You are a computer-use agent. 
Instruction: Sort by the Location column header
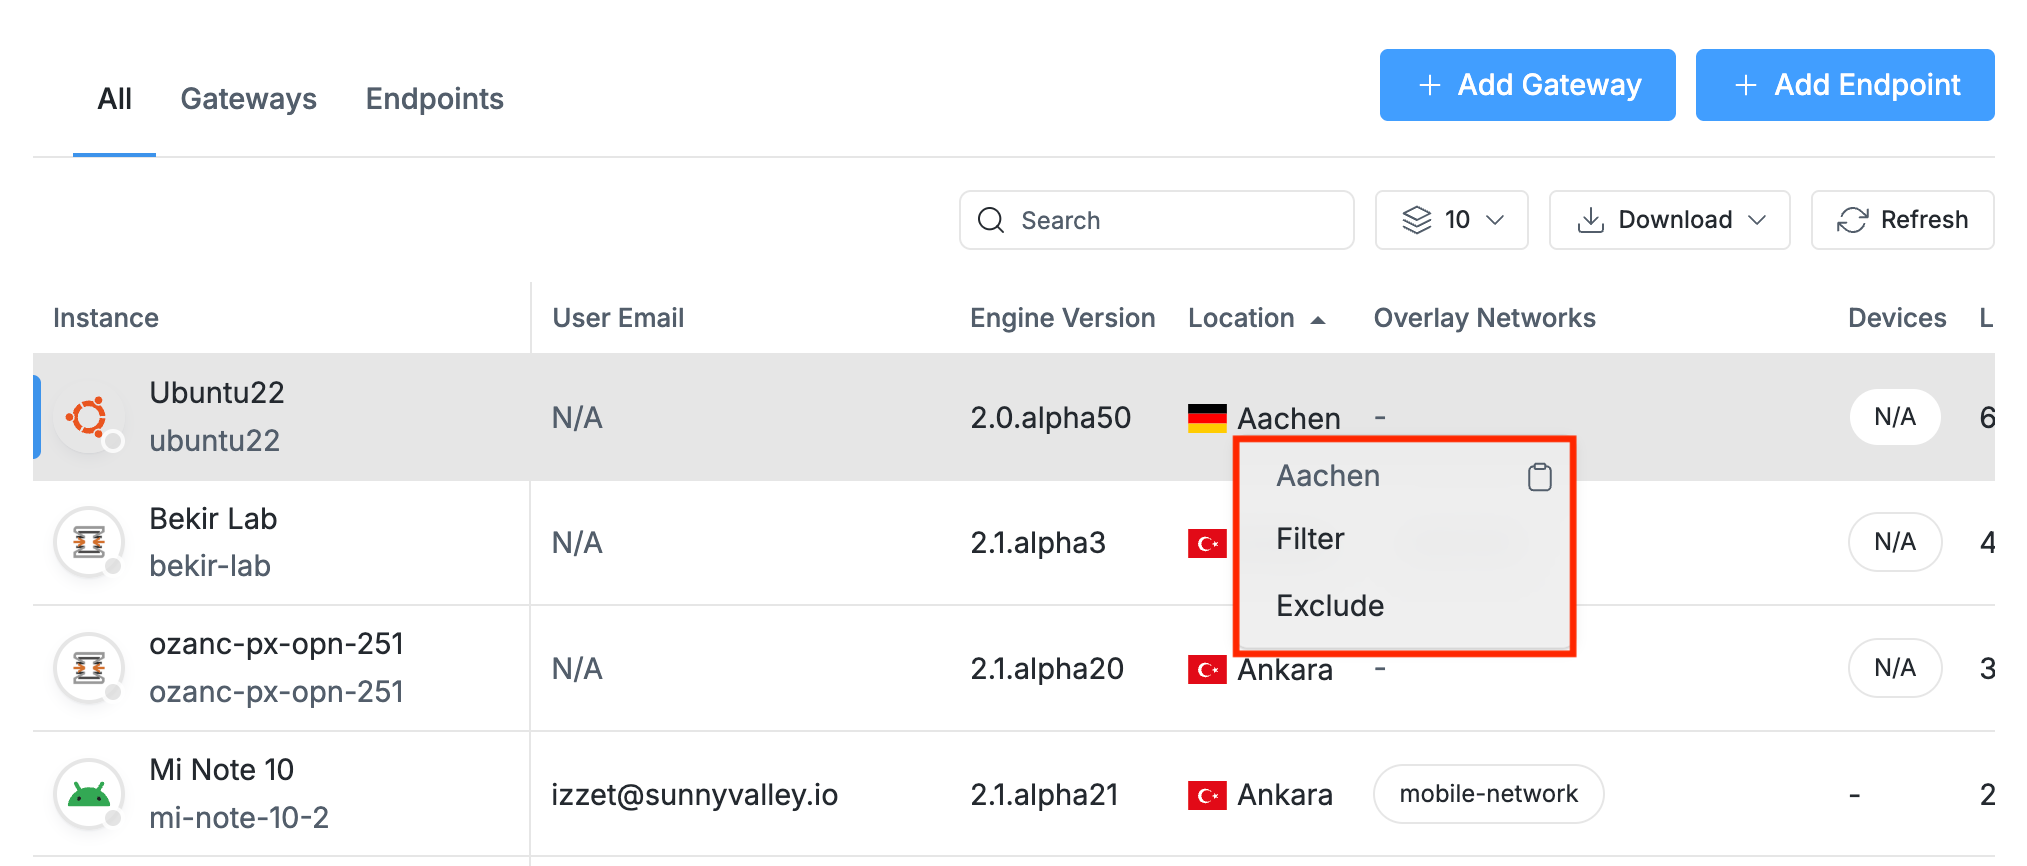tap(1241, 318)
